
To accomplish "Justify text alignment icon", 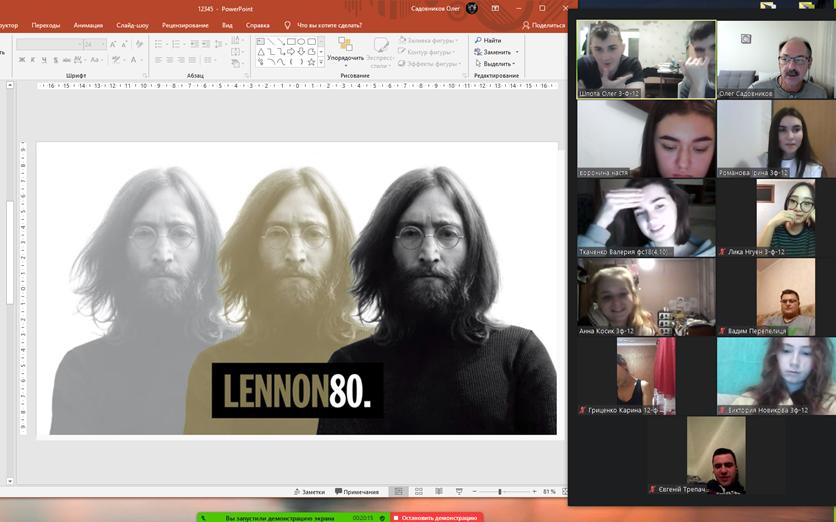I will point(192,60).
